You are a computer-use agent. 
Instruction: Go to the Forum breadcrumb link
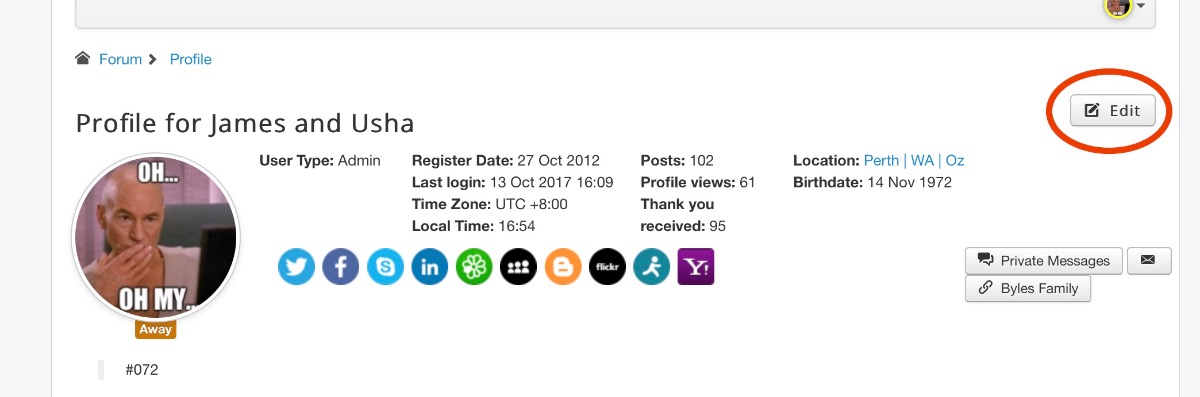[120, 59]
